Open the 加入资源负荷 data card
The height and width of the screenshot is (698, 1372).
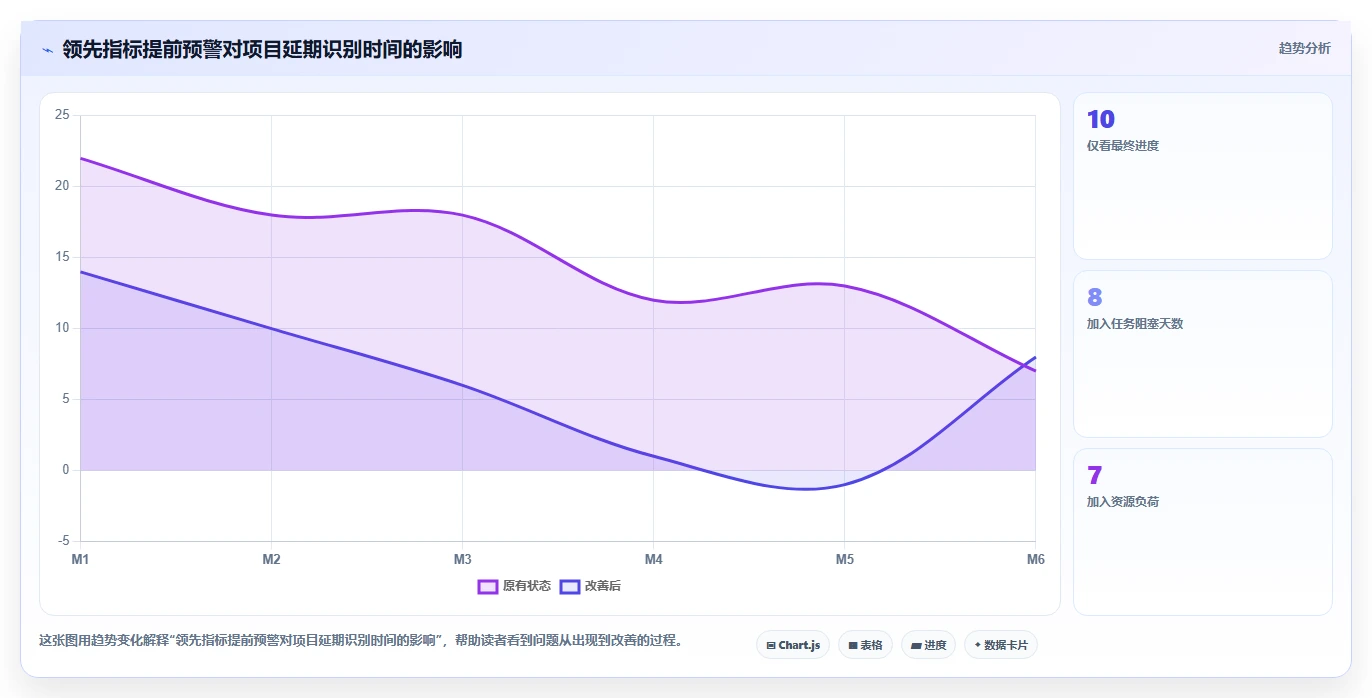(x=1203, y=532)
